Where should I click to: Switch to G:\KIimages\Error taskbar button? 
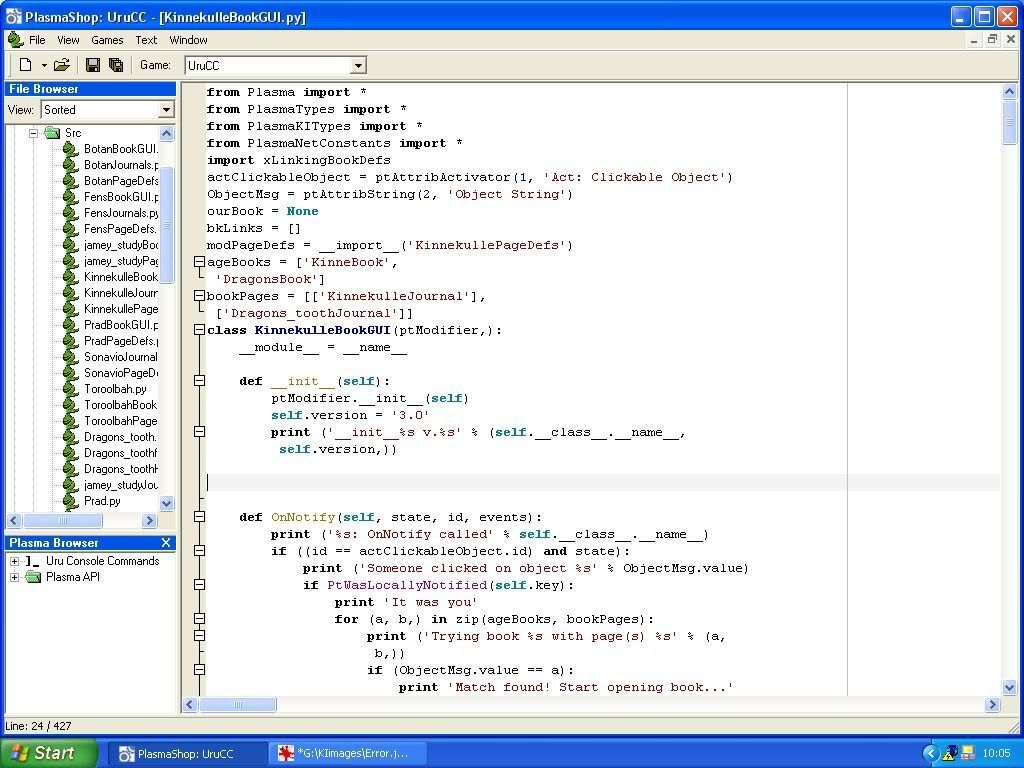[x=348, y=754]
